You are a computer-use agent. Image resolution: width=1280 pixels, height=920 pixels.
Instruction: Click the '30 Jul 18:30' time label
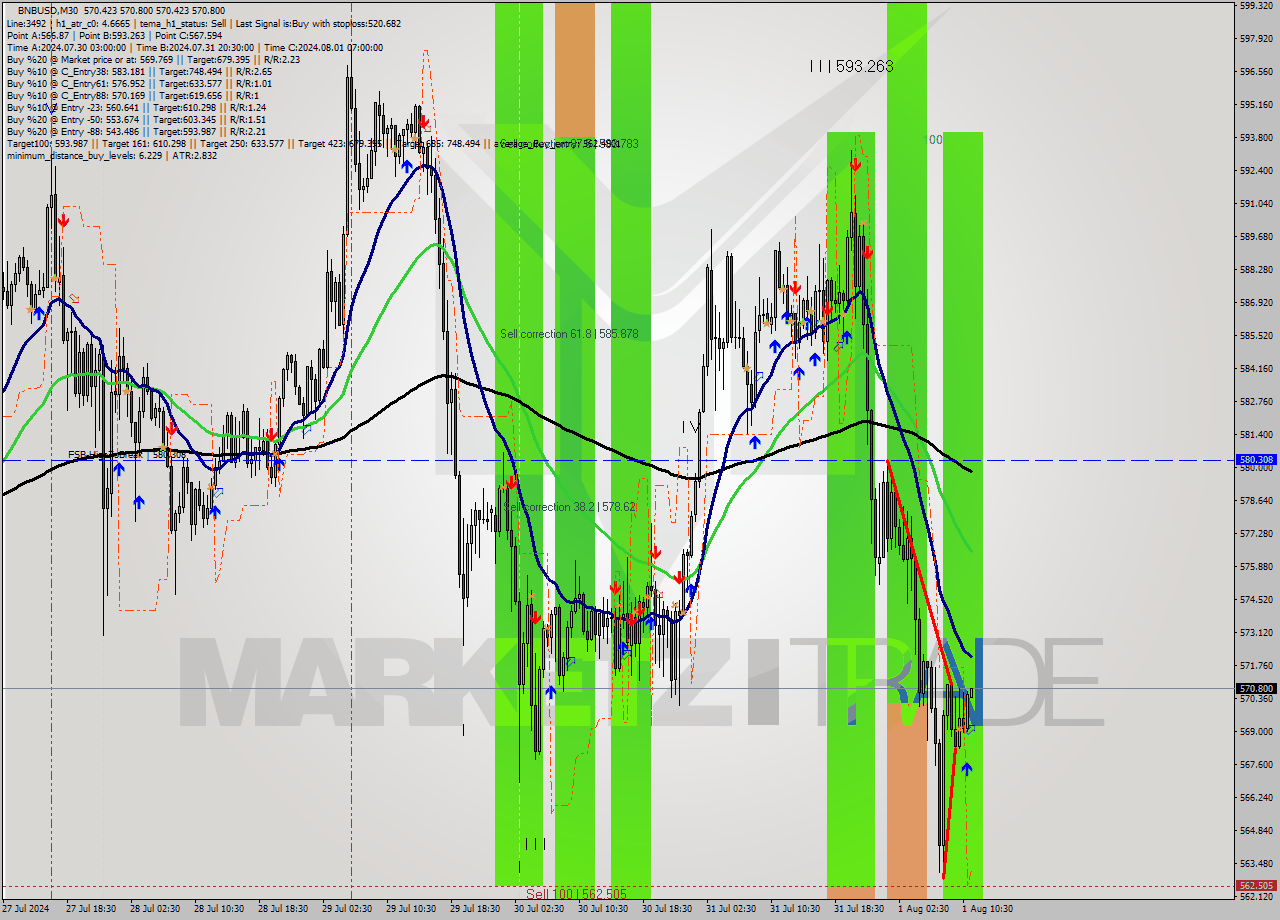[667, 909]
